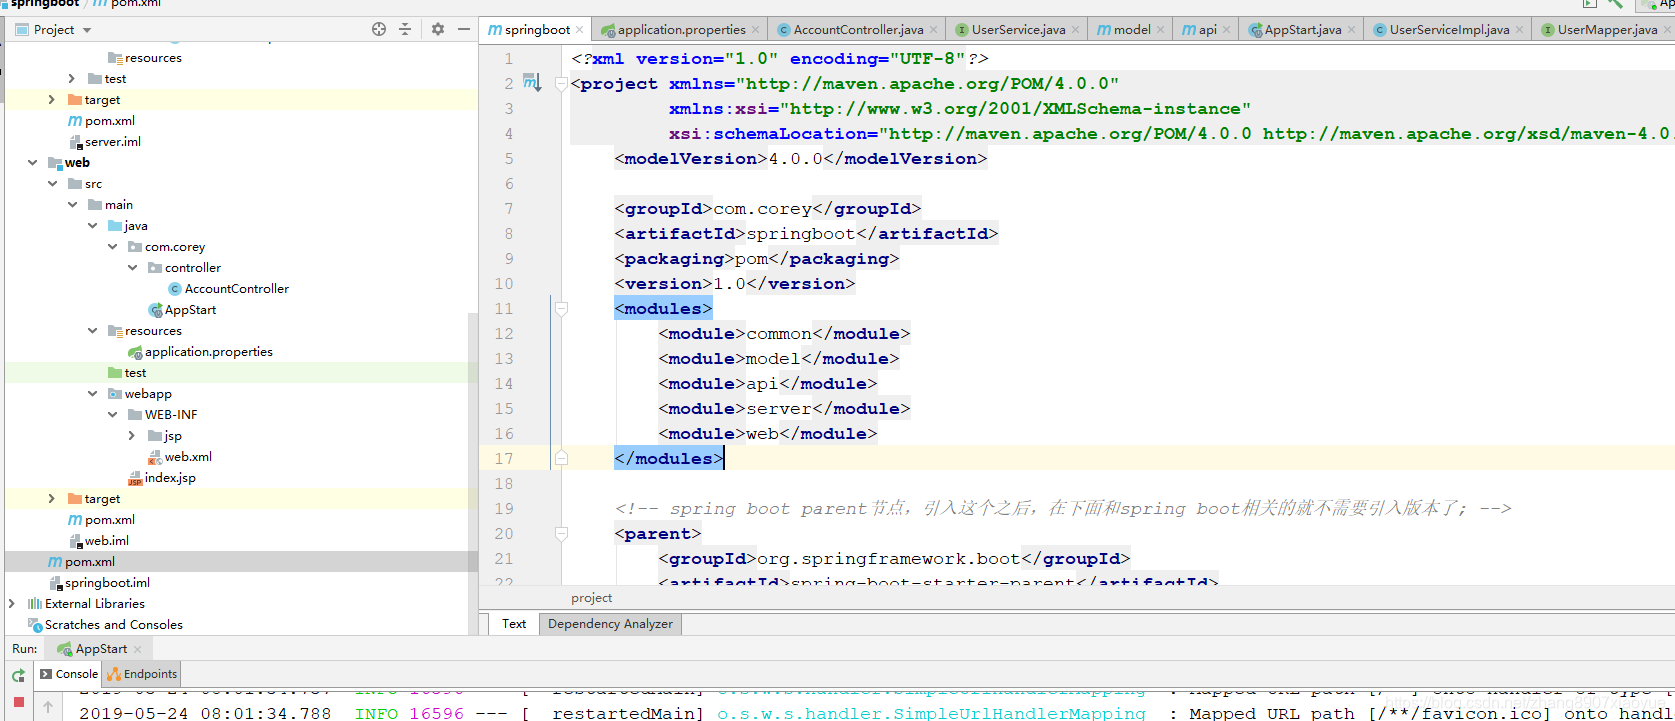Close the AppStart run tab
The height and width of the screenshot is (721, 1675).
click(137, 649)
